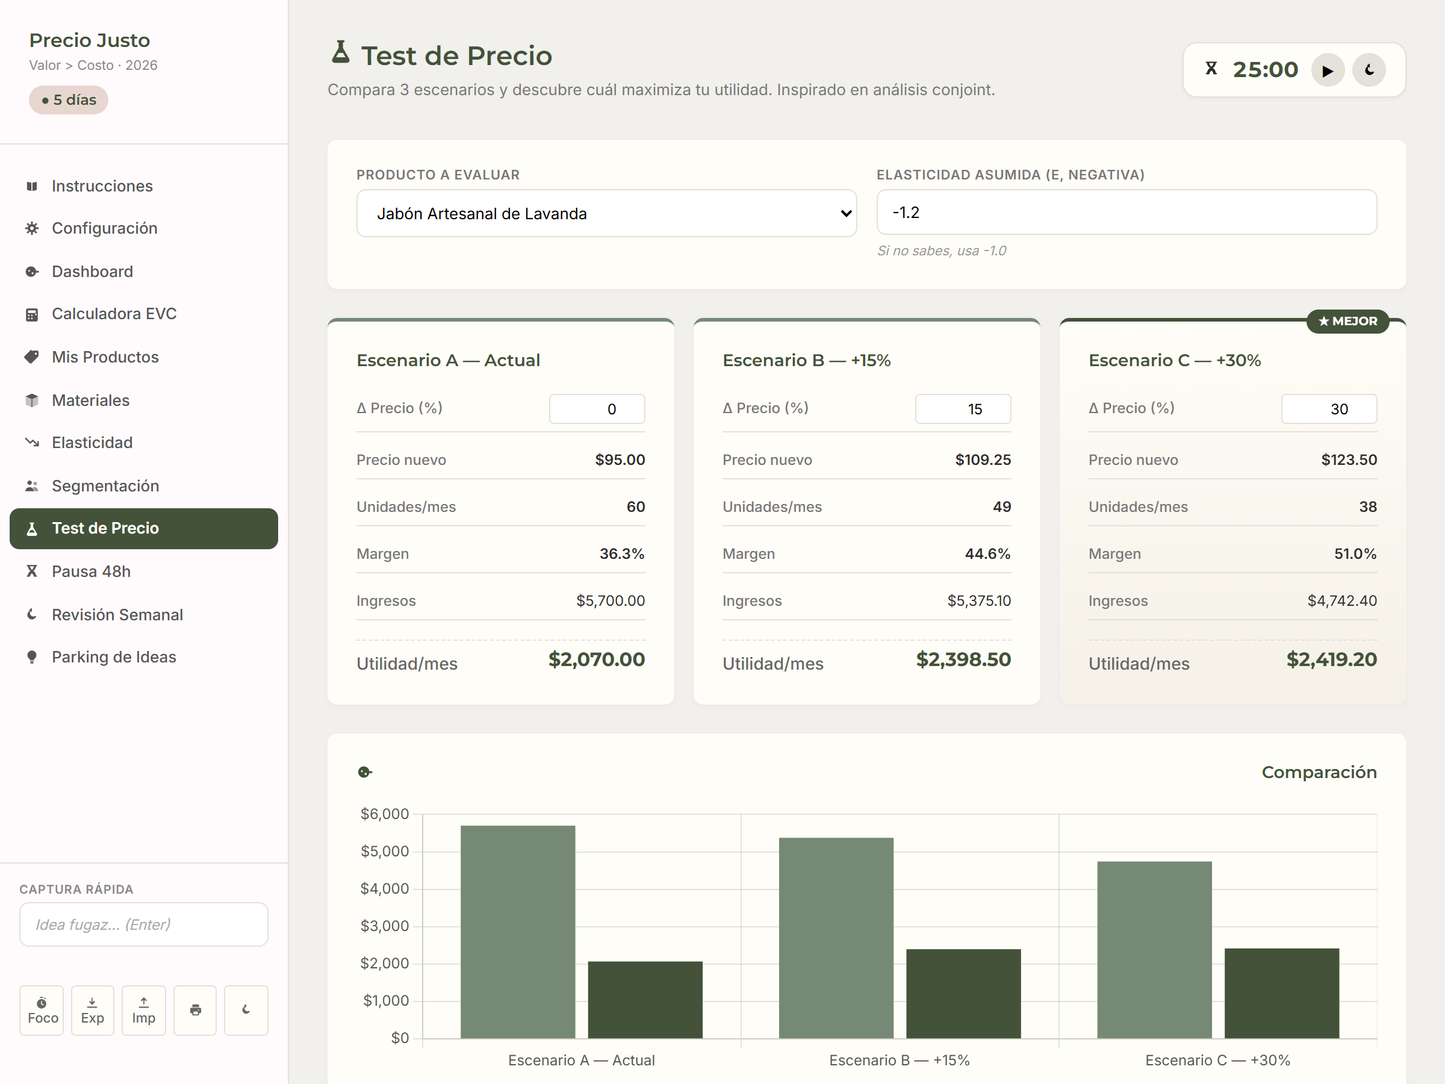Click the Pausa 48h hourglass icon
This screenshot has width=1445, height=1084.
(x=32, y=571)
